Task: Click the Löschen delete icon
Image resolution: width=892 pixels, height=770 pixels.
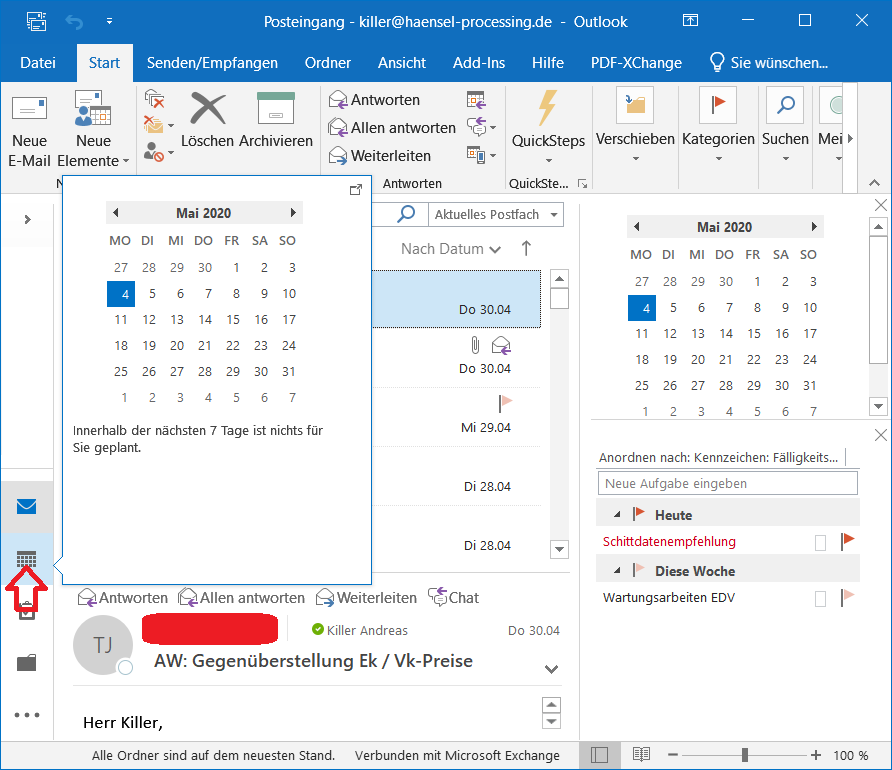Action: [208, 121]
